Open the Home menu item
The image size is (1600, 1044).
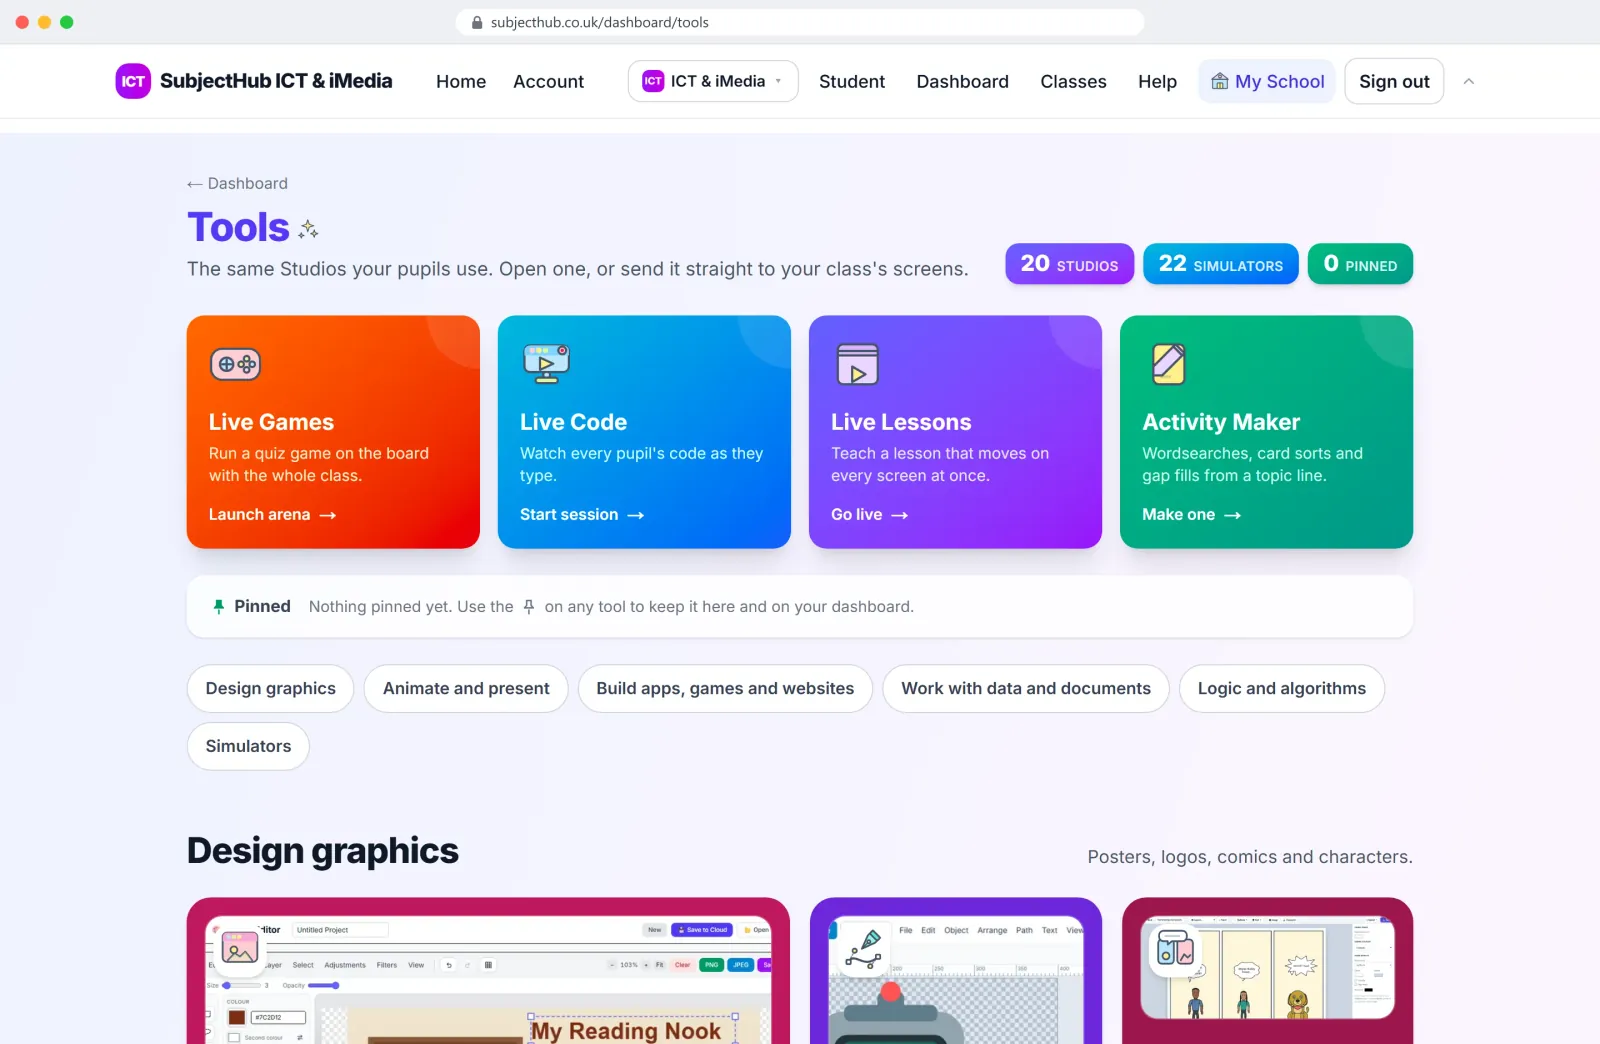[461, 82]
